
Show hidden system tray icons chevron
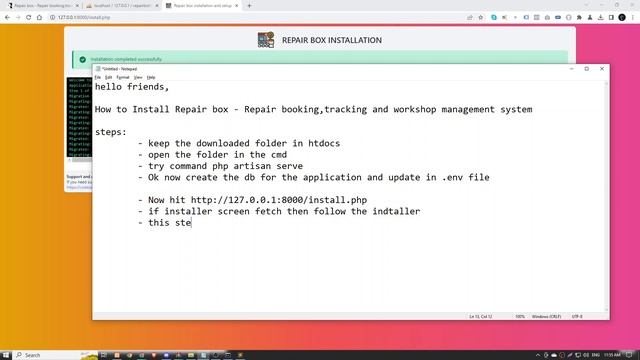pos(538,355)
